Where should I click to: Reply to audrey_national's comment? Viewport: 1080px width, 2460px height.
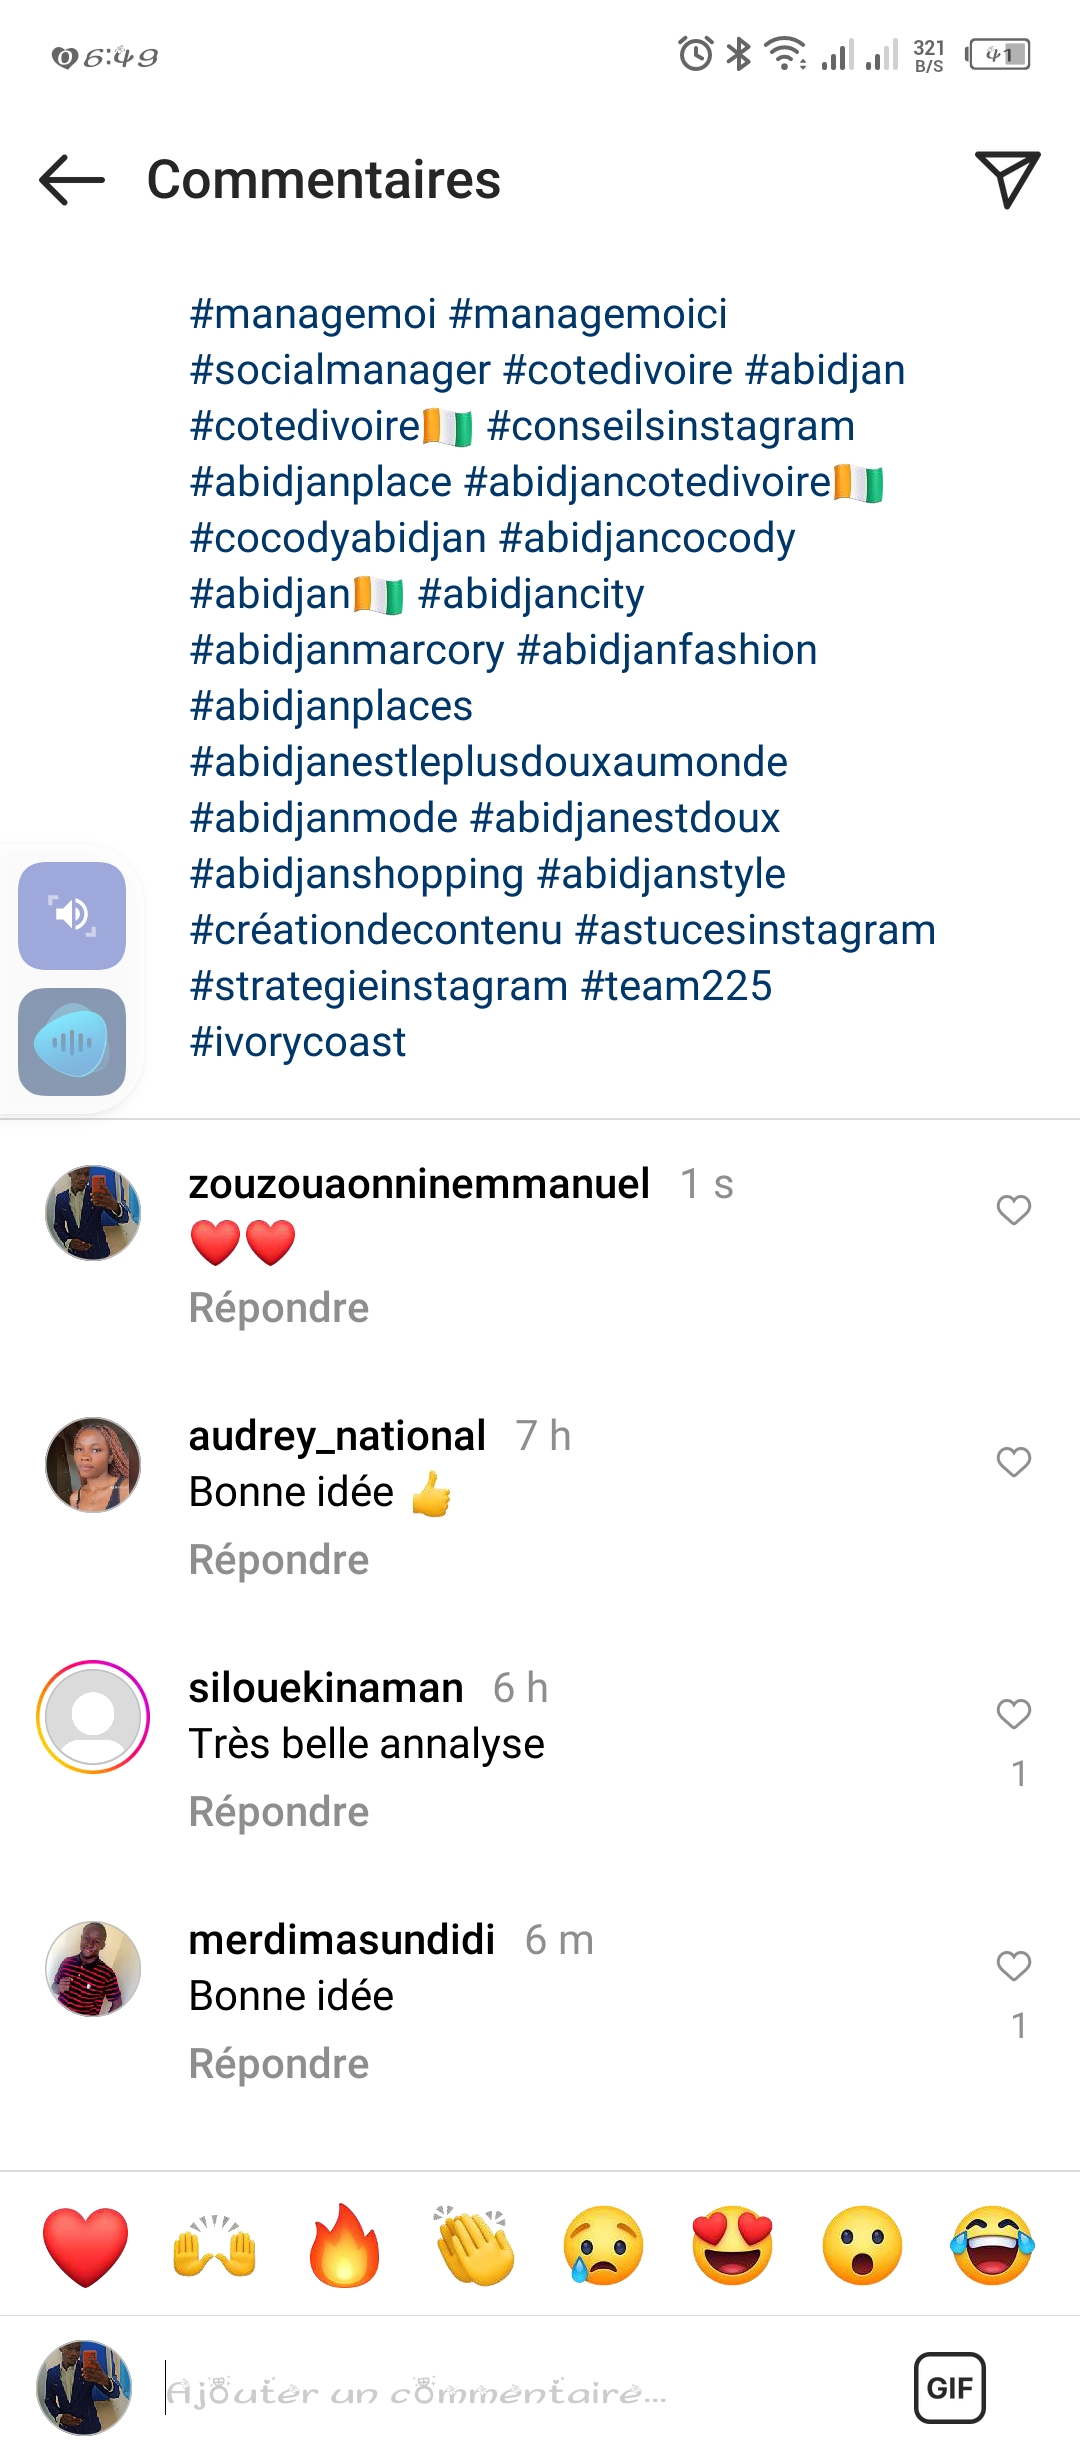pos(279,1560)
